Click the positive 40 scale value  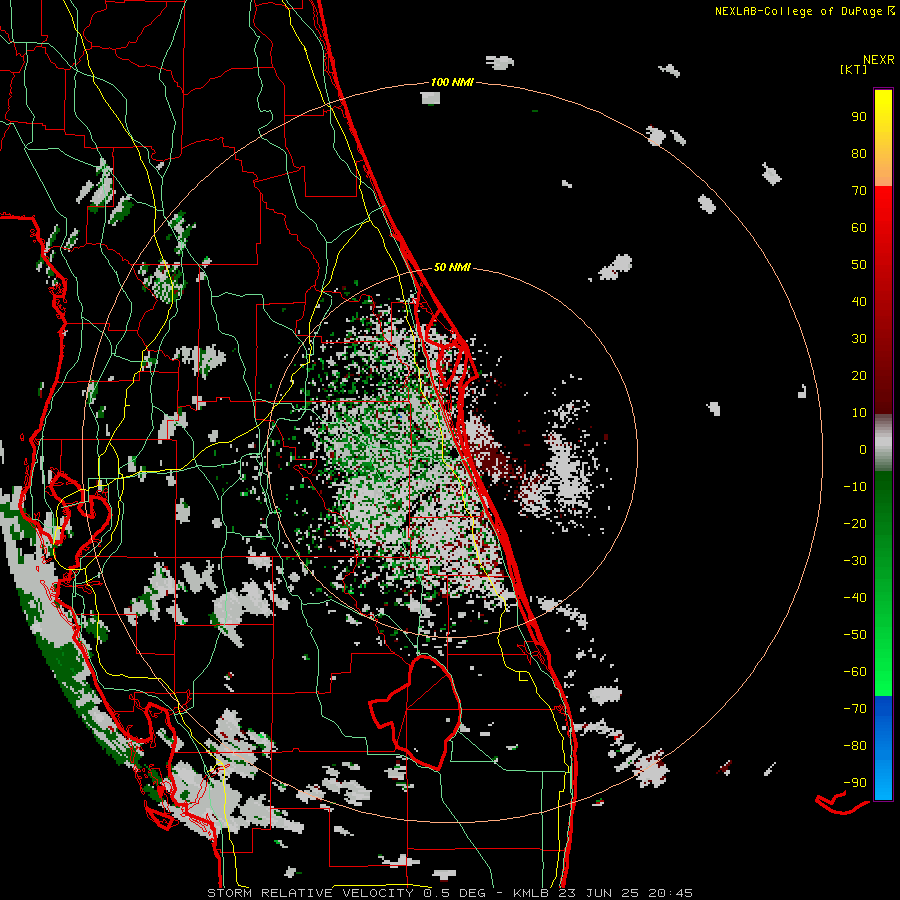859,302
